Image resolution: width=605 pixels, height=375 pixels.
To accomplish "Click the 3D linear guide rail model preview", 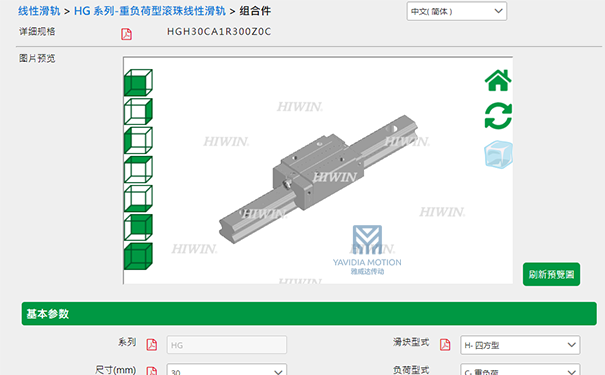I will 318,179.
